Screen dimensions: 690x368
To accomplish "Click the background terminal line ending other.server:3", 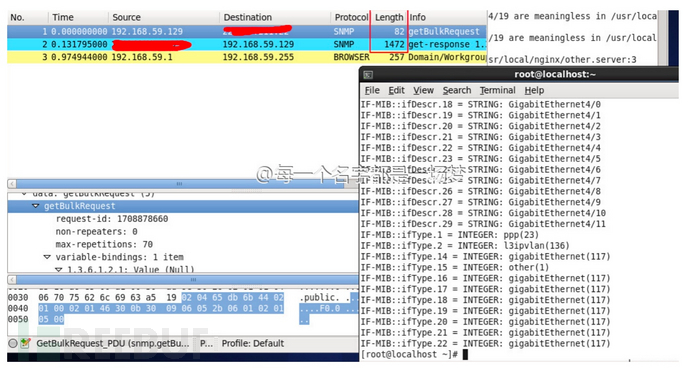I will [x=562, y=60].
